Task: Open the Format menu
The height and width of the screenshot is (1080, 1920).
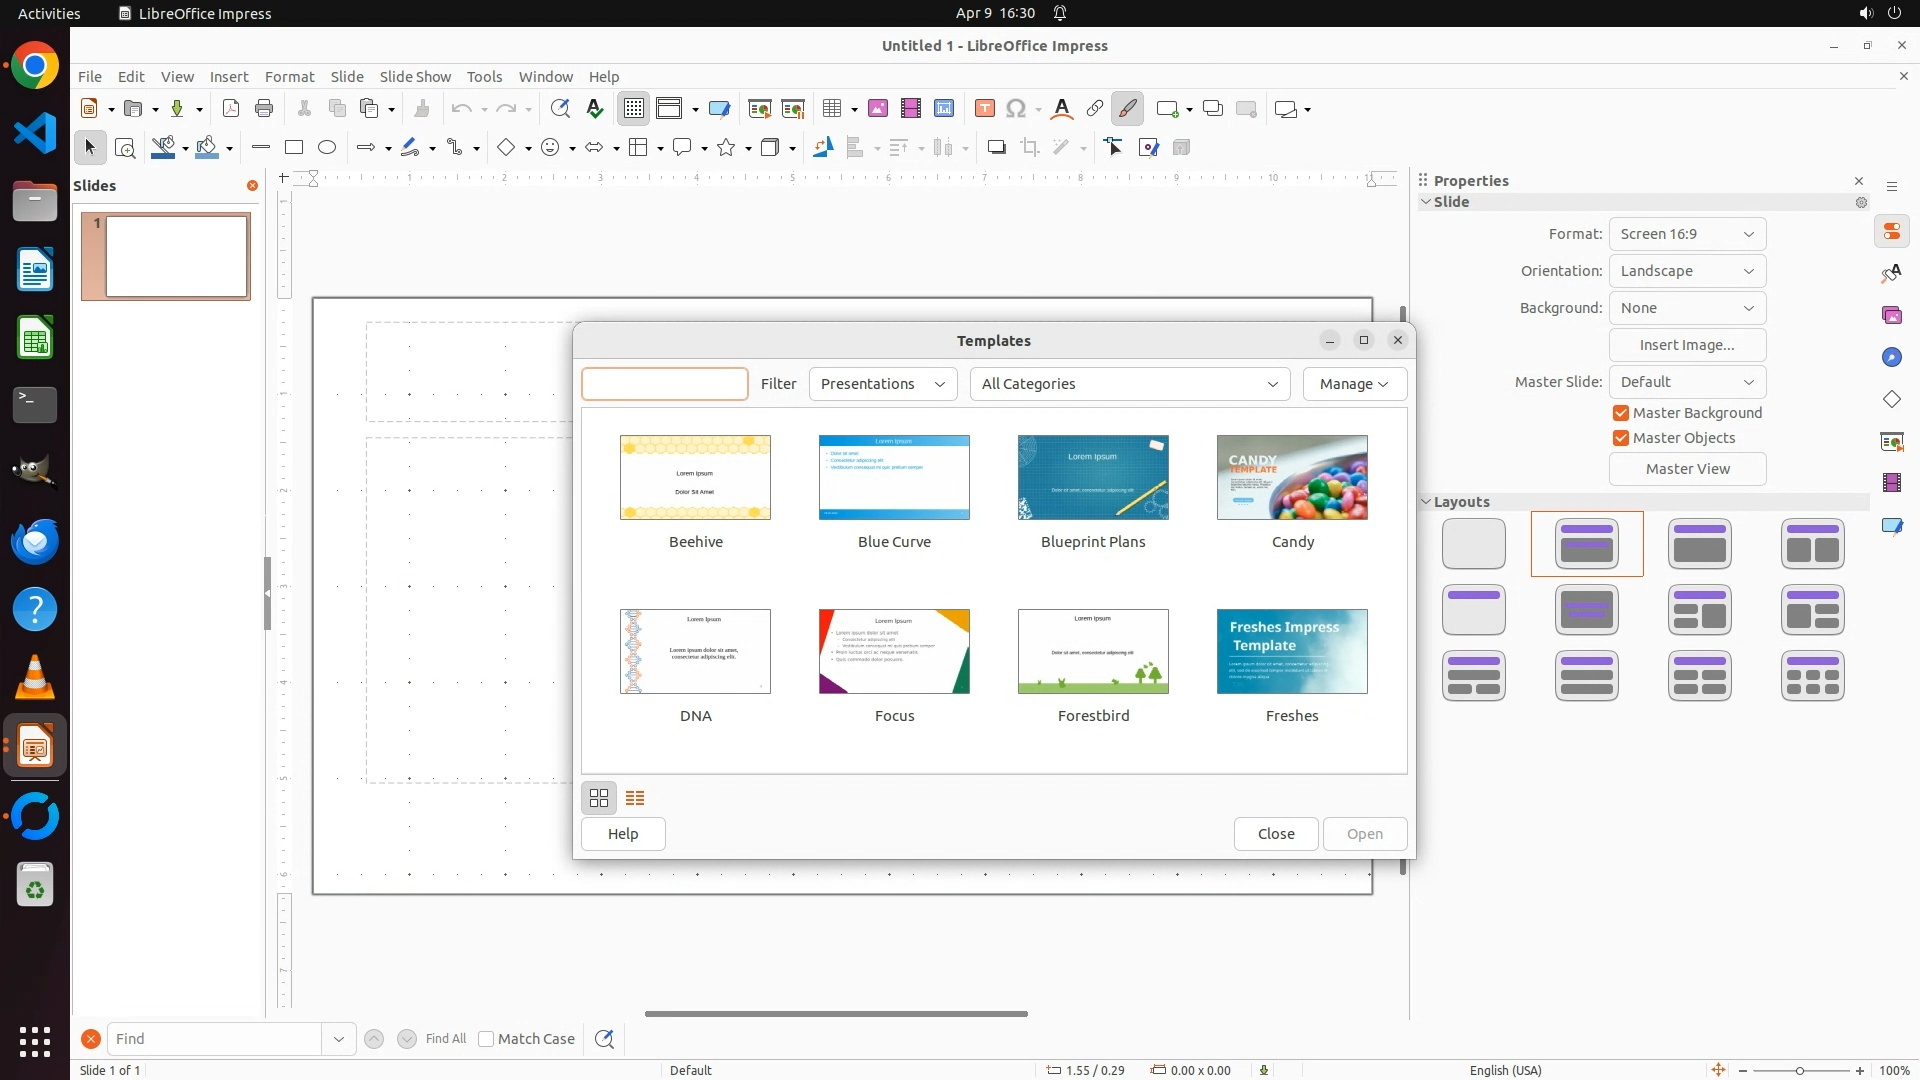Action: (x=289, y=77)
